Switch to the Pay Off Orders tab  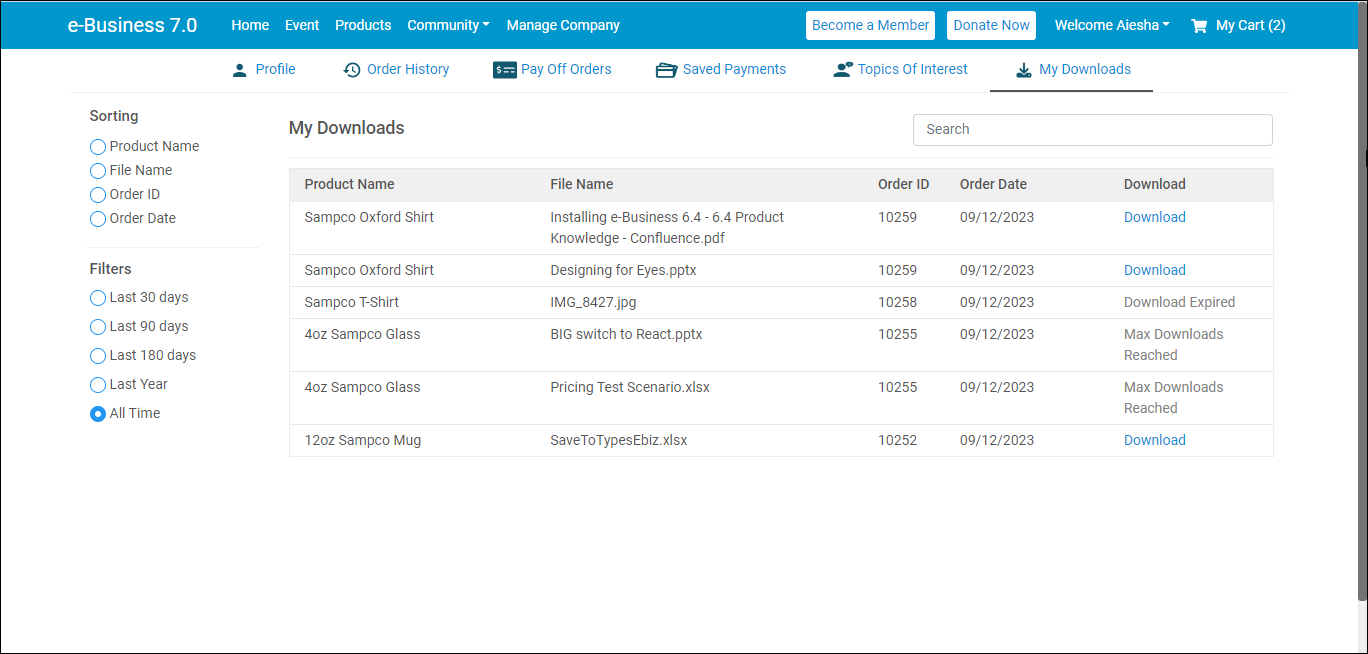pyautogui.click(x=552, y=70)
